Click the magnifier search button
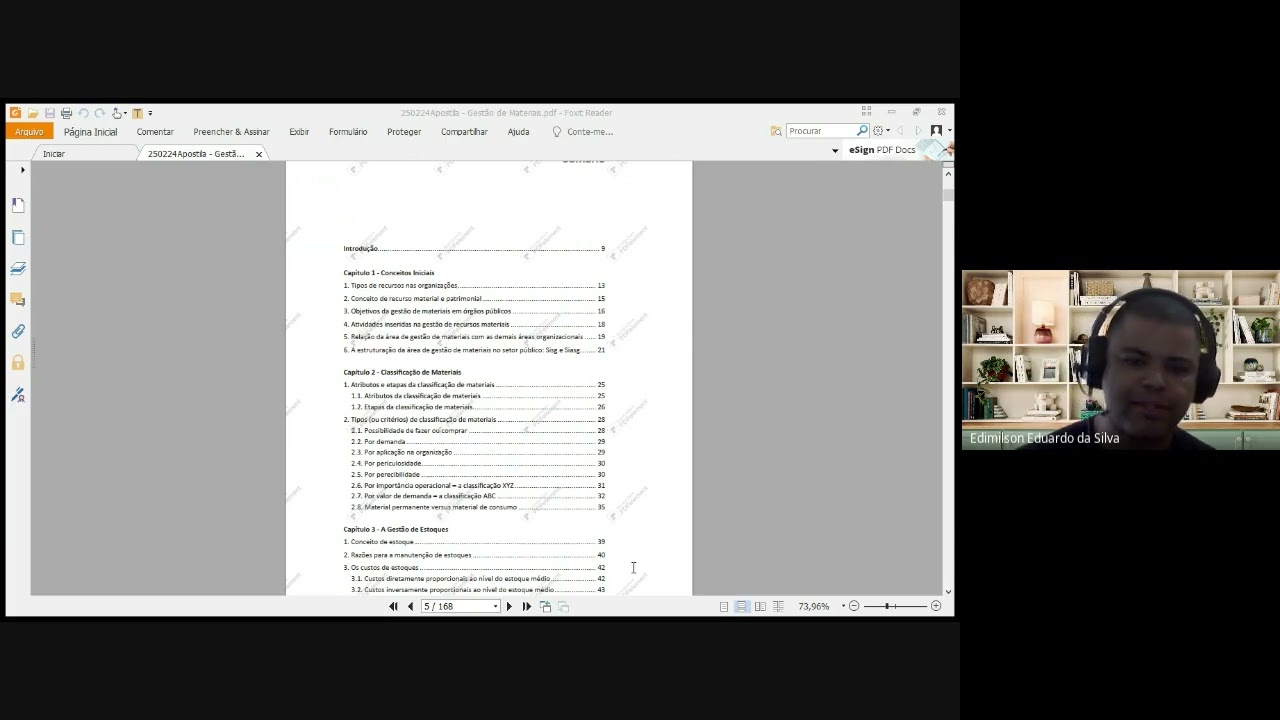Screen dimensions: 1280x720 [862, 131]
